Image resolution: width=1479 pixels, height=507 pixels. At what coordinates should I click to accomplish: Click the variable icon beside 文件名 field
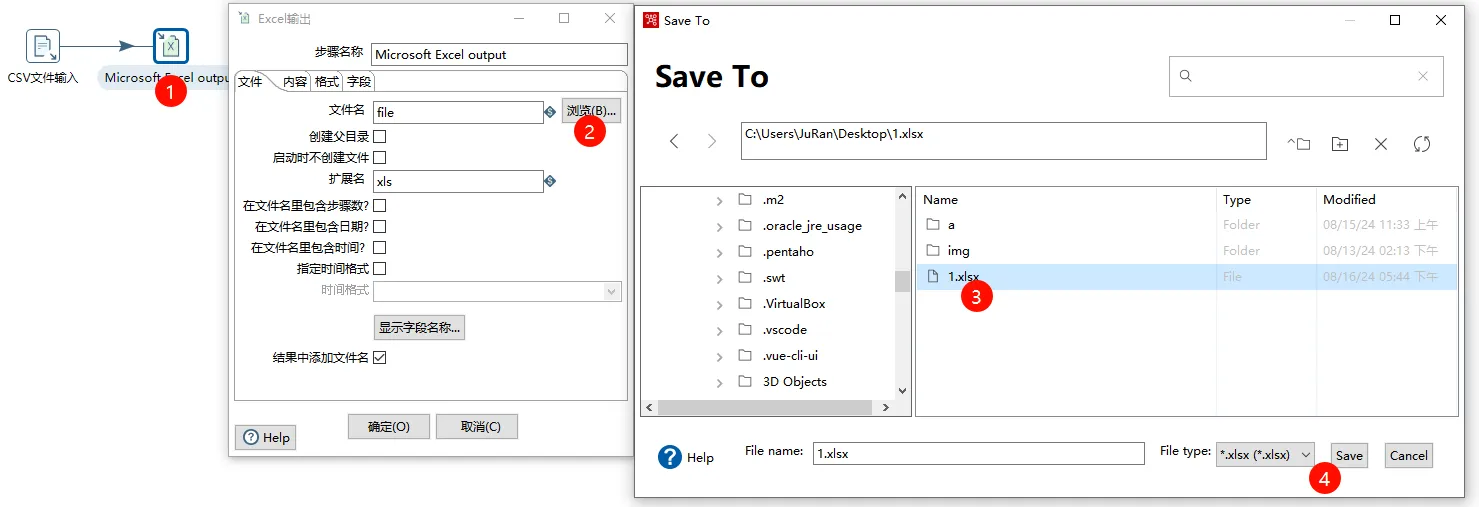pyautogui.click(x=550, y=112)
